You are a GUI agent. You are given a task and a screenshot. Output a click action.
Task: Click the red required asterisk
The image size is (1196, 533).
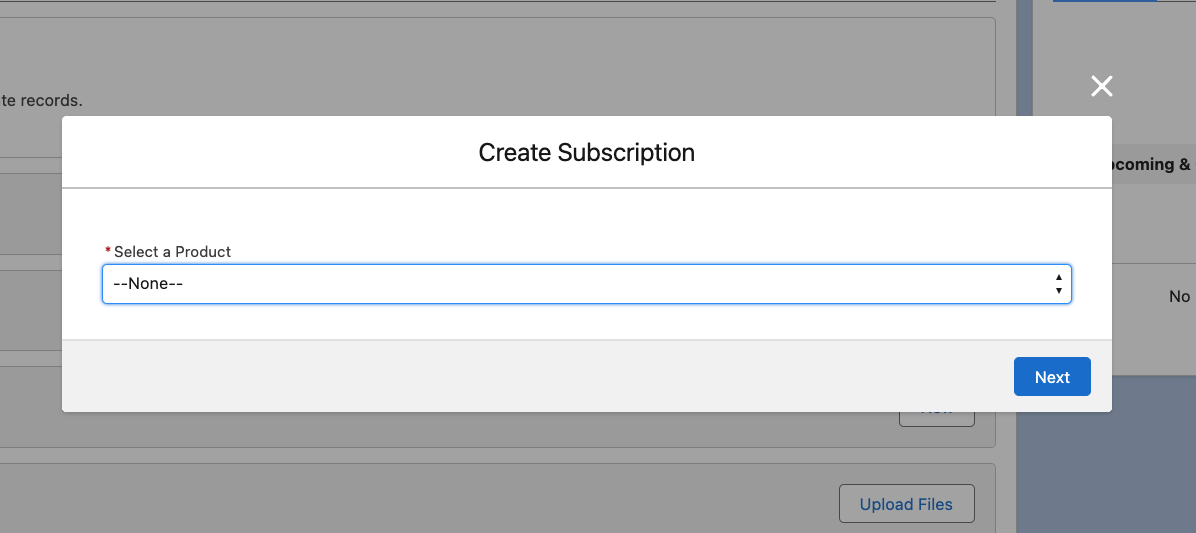click(108, 252)
